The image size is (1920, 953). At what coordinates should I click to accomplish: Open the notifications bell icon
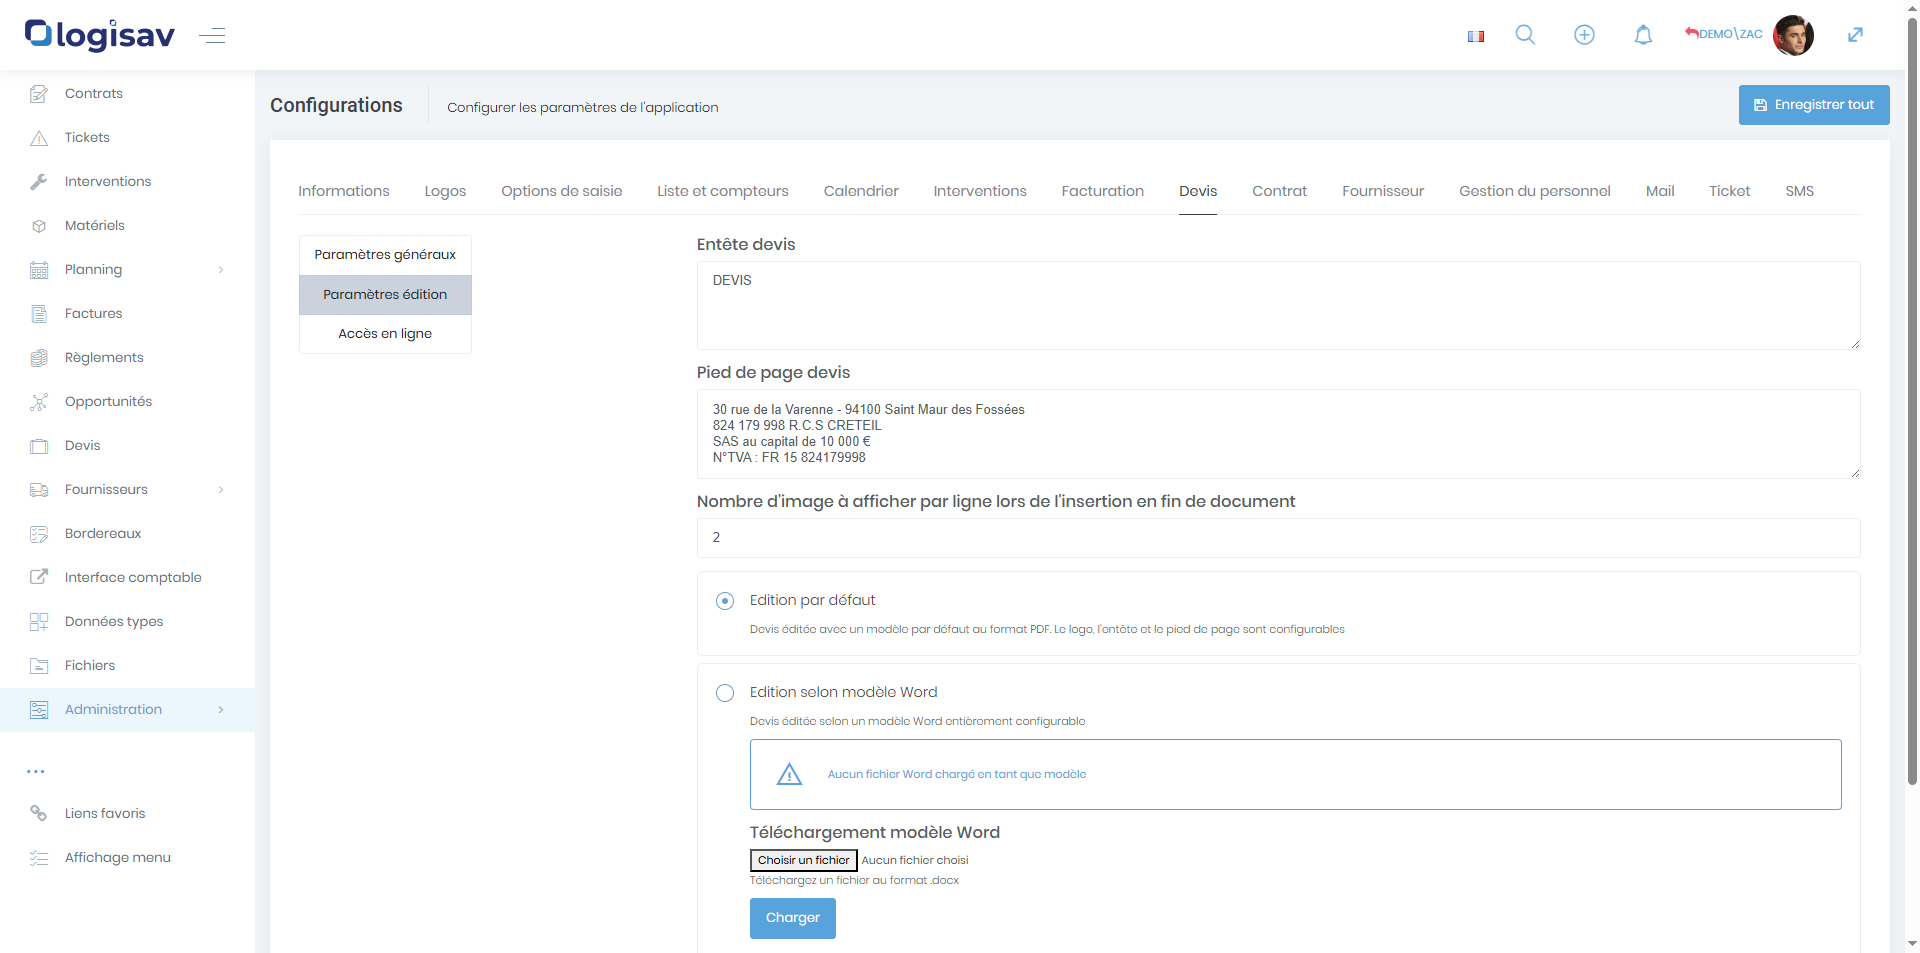pyautogui.click(x=1643, y=35)
